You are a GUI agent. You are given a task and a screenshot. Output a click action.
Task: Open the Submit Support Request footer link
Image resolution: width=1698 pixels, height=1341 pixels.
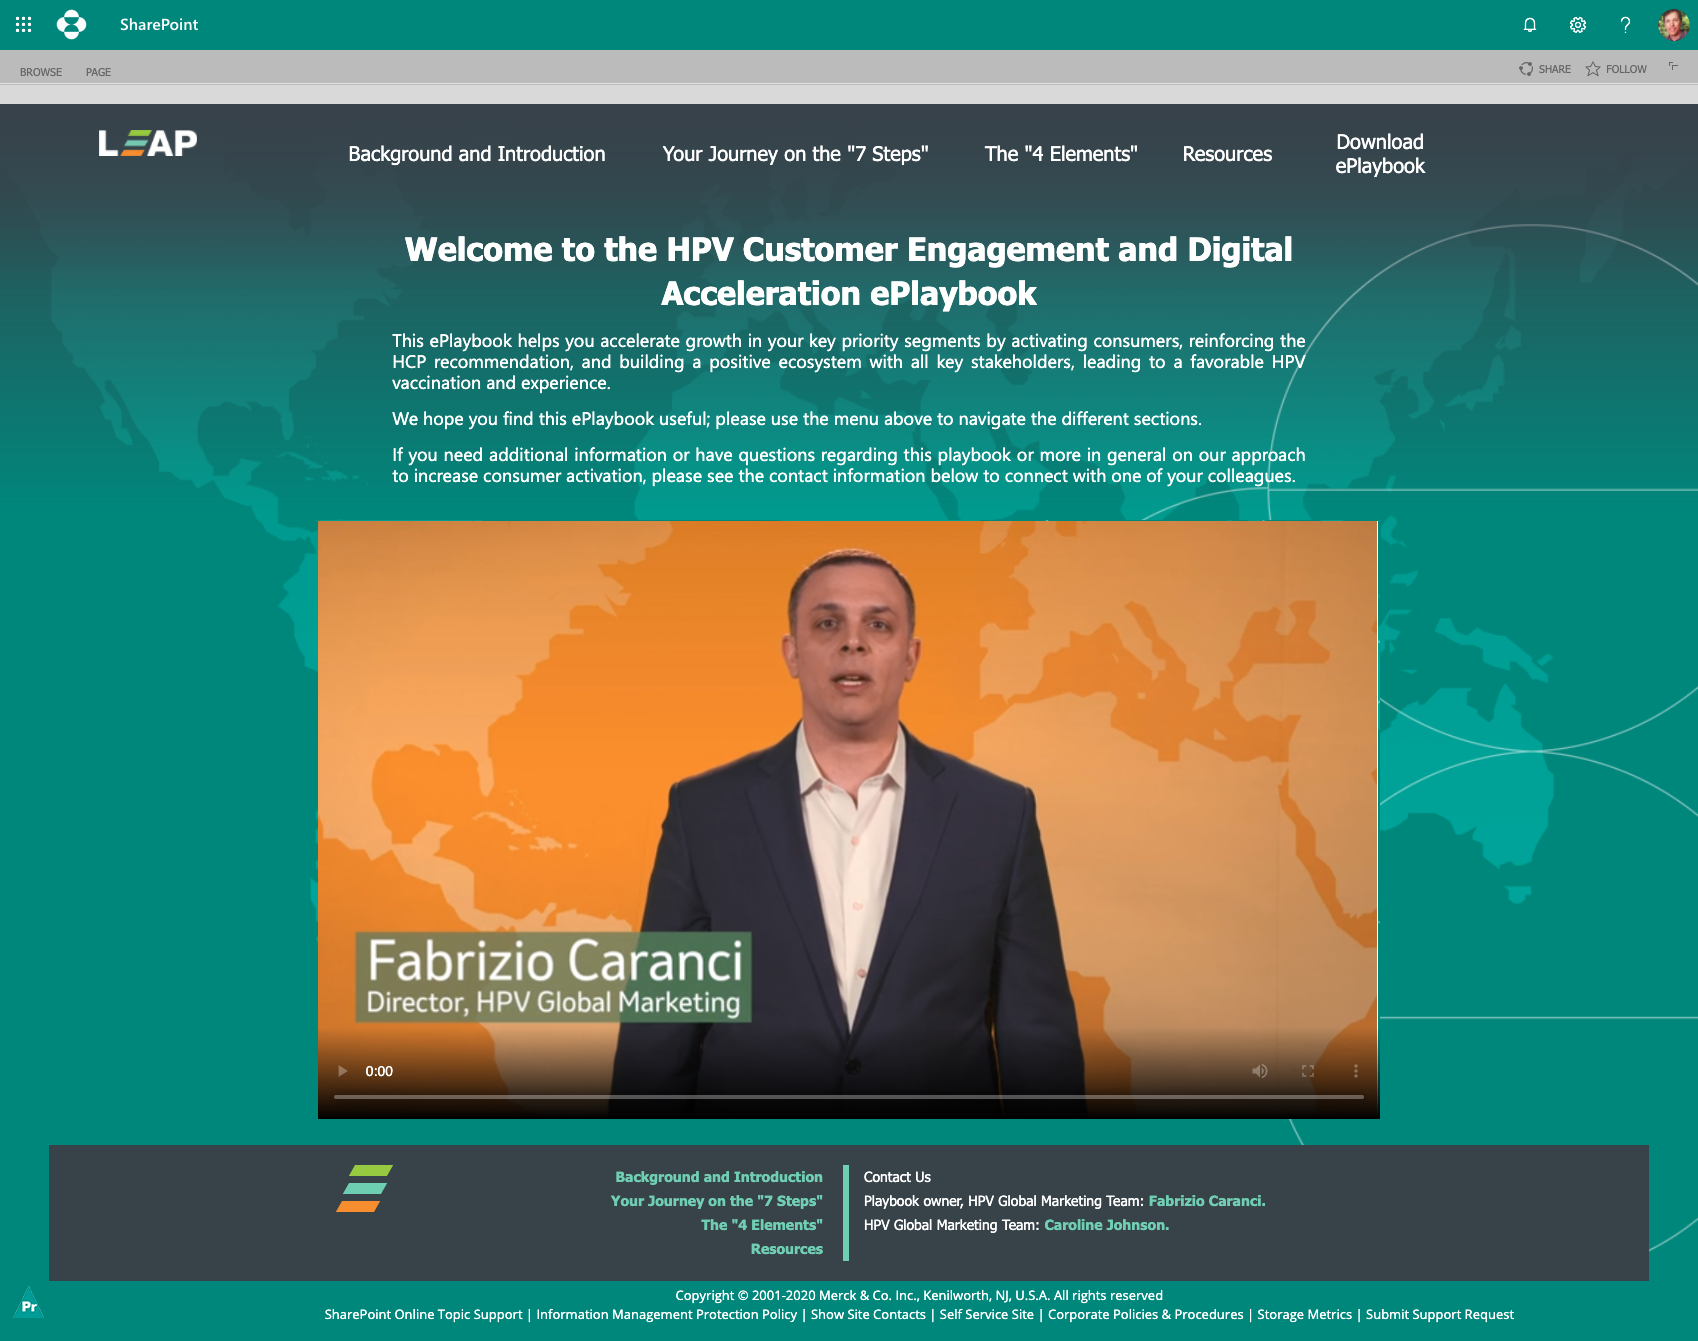pyautogui.click(x=1439, y=1314)
